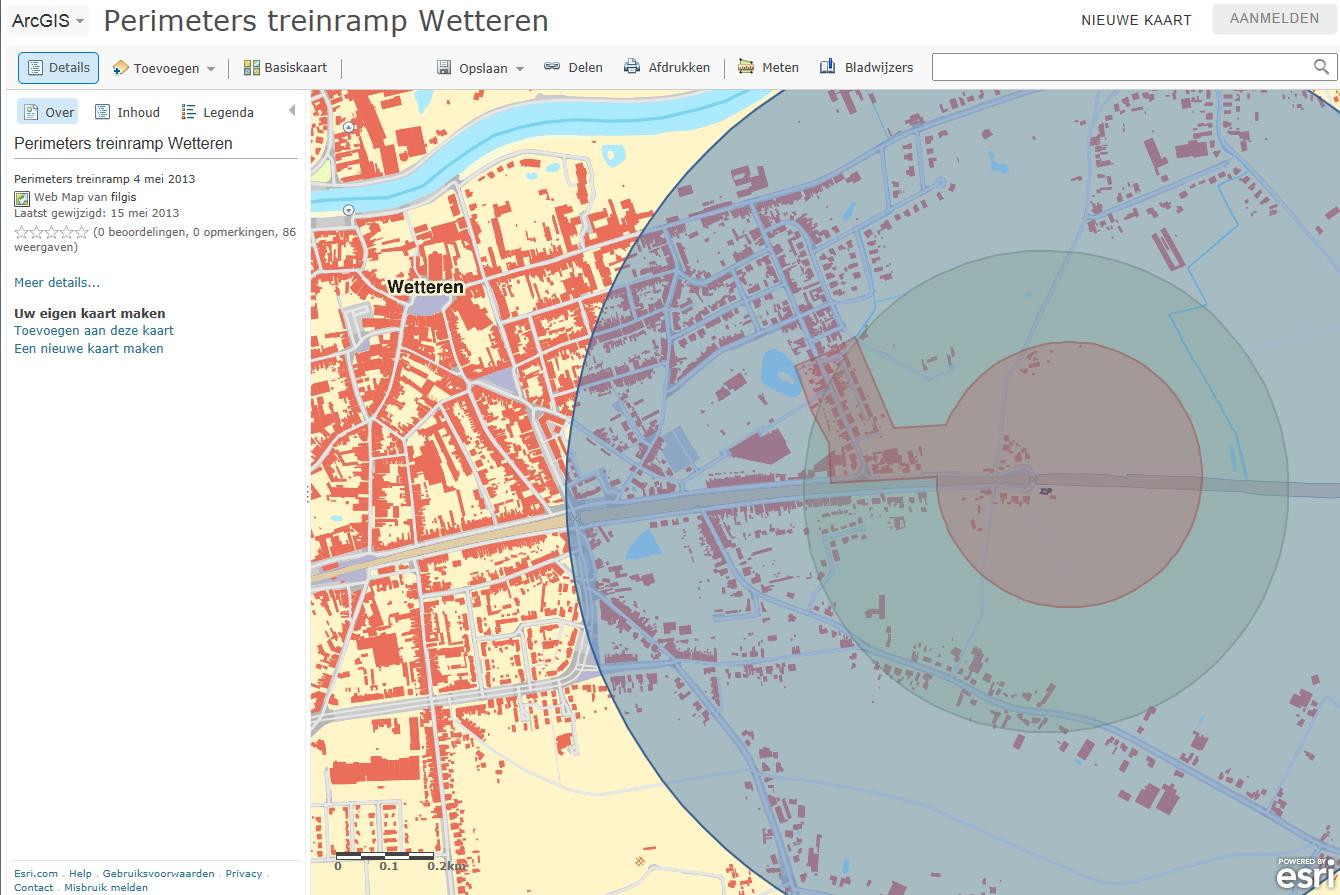Screen dimensions: 1340x895
Task: Click 'Laatst gewijzigd: 15 mei 2013' text
Action: (97, 213)
